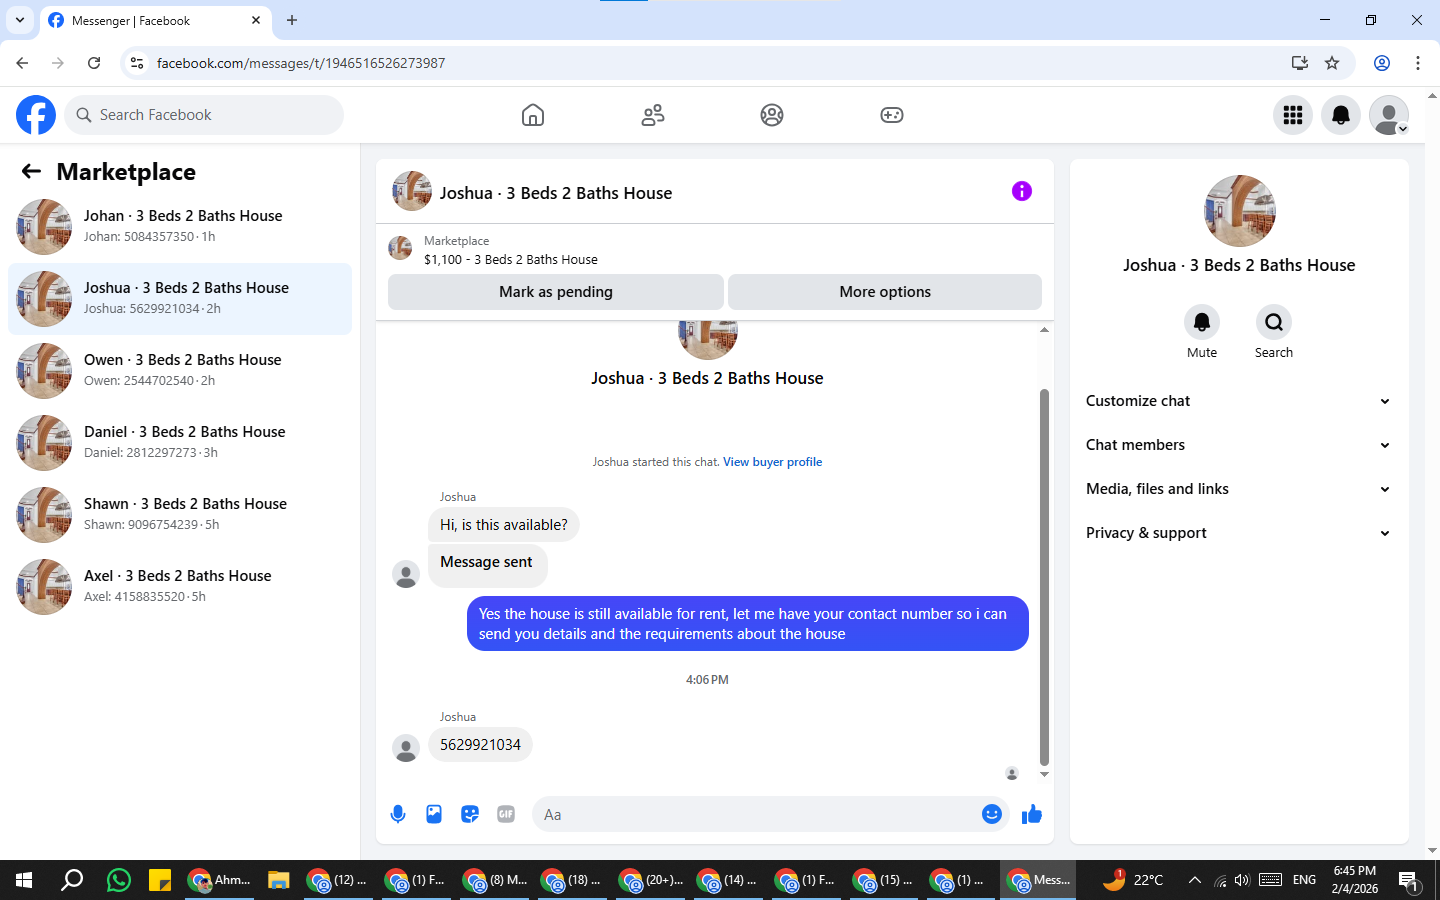Search within the Joshua conversation
The height and width of the screenshot is (900, 1440).
[1274, 322]
